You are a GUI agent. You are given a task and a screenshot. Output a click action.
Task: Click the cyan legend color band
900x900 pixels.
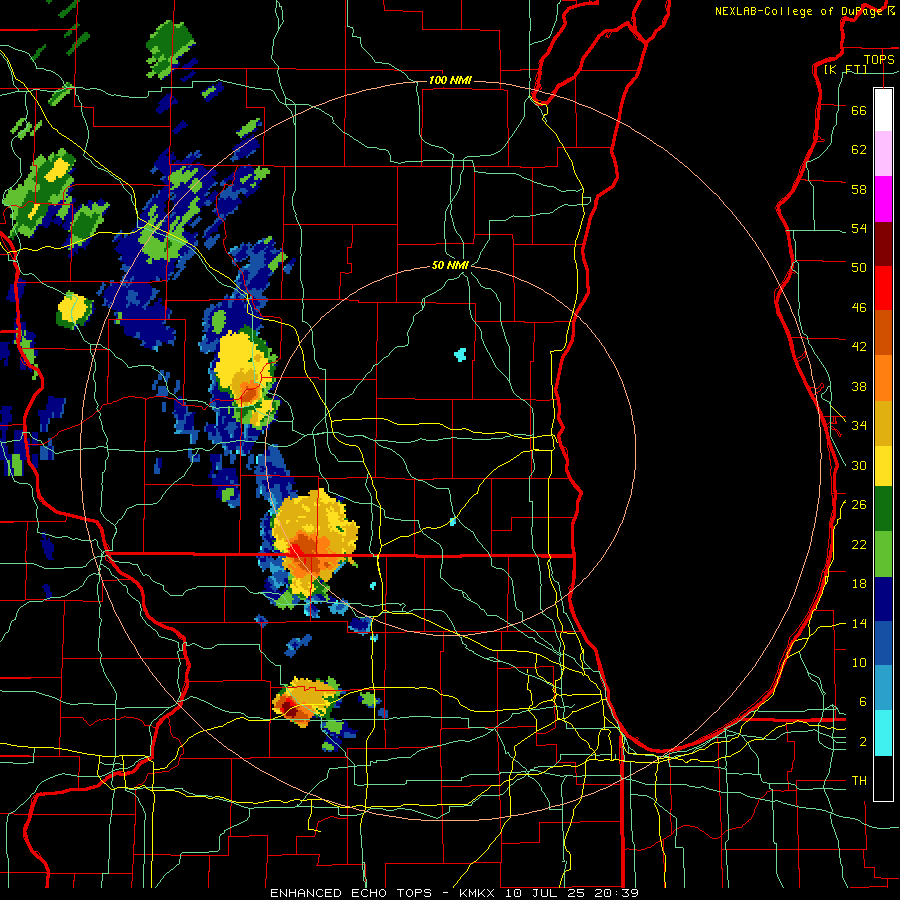(883, 734)
